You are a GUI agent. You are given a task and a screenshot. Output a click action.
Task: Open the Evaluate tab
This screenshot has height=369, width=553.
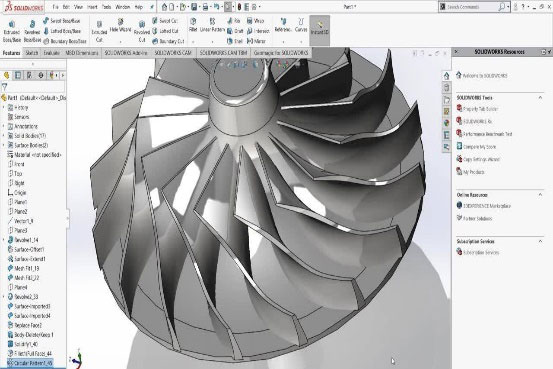pos(51,53)
